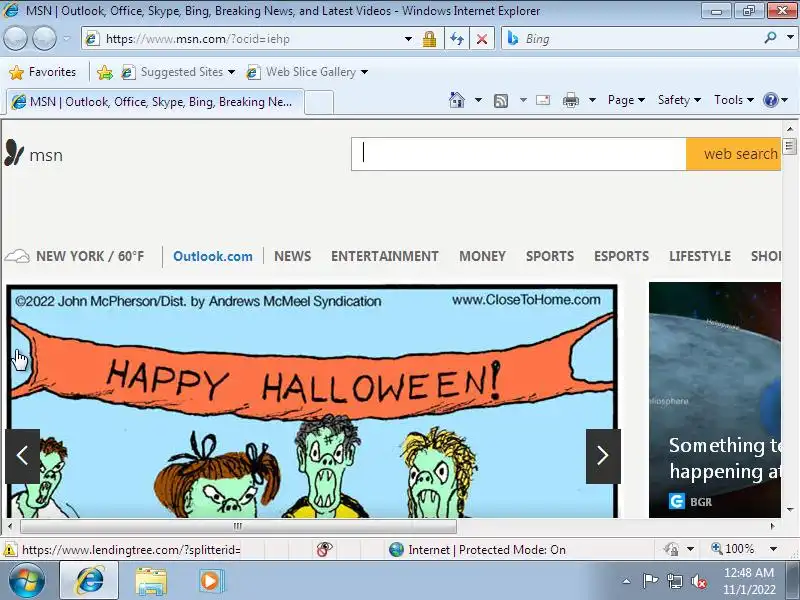Screen dimensions: 800x600
Task: Click Internet Explorer taskbar icon
Action: pyautogui.click(x=89, y=581)
